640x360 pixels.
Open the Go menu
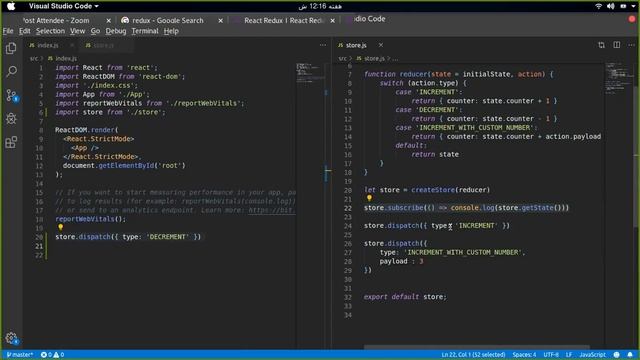(95, 31)
